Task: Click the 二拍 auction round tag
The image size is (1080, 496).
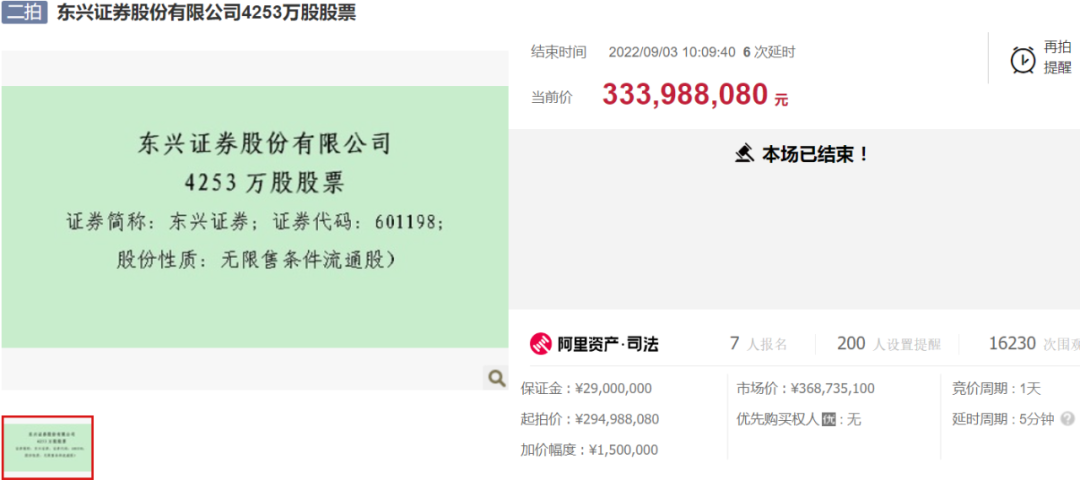Action: click(x=24, y=12)
